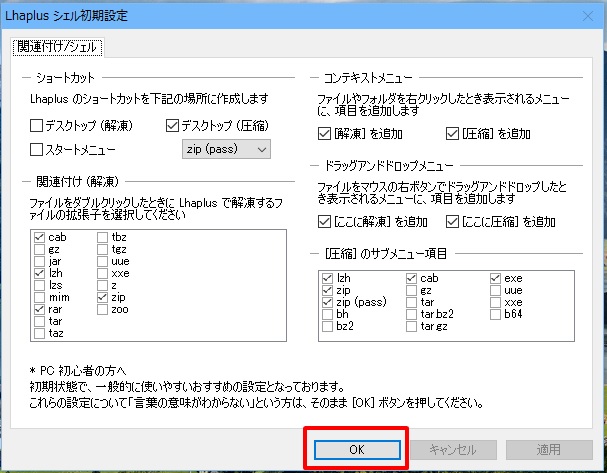Switch to the 関連付け/シェル tab
This screenshot has width=607, height=473.
pyautogui.click(x=57, y=47)
